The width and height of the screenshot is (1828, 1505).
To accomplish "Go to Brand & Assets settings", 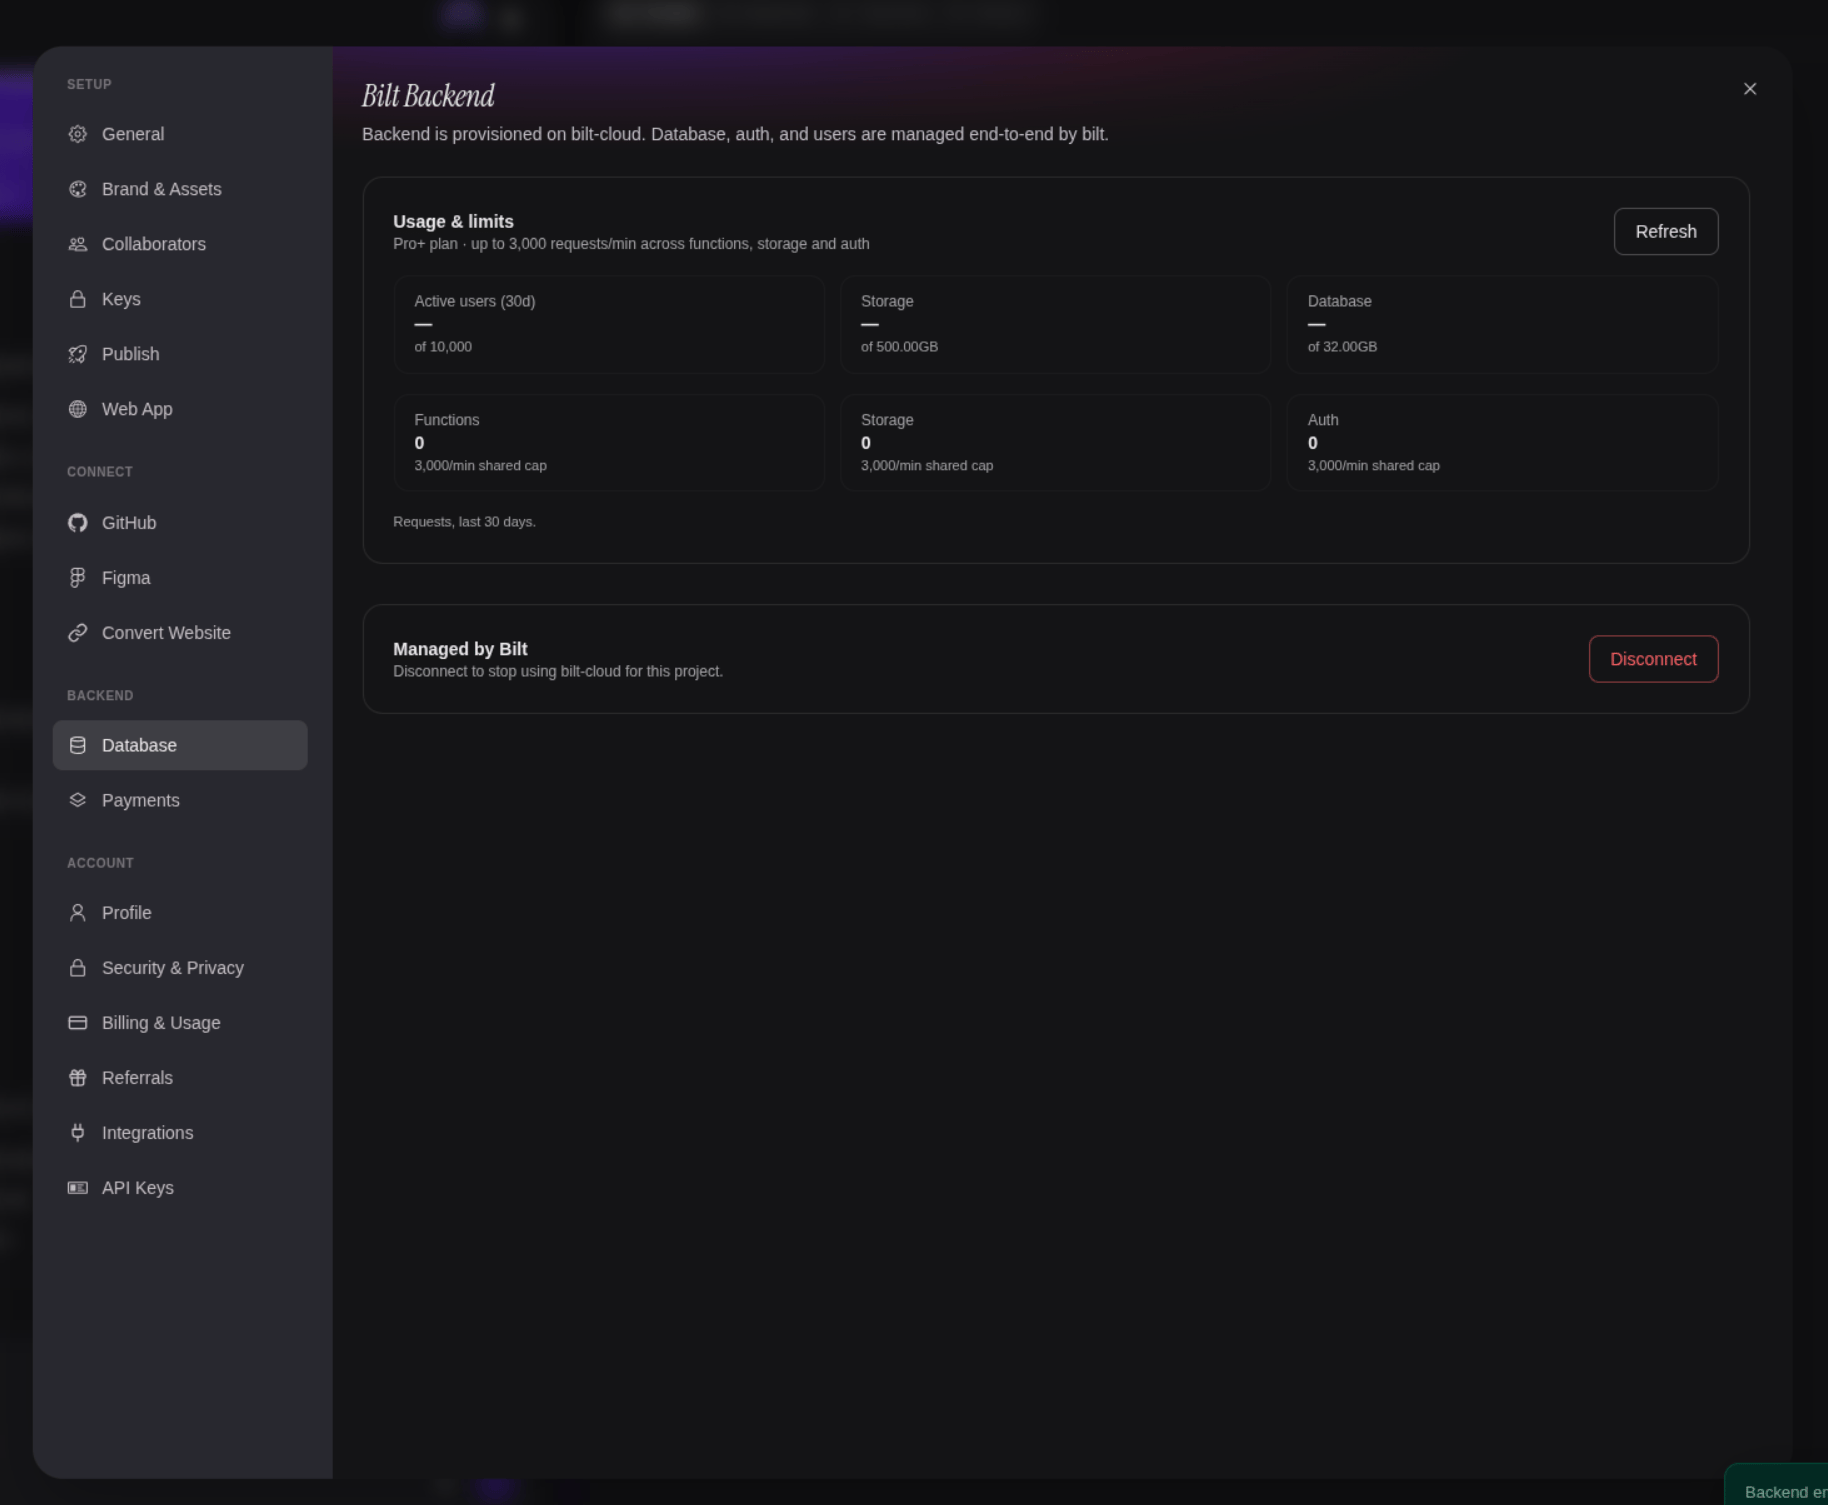I will (x=180, y=189).
